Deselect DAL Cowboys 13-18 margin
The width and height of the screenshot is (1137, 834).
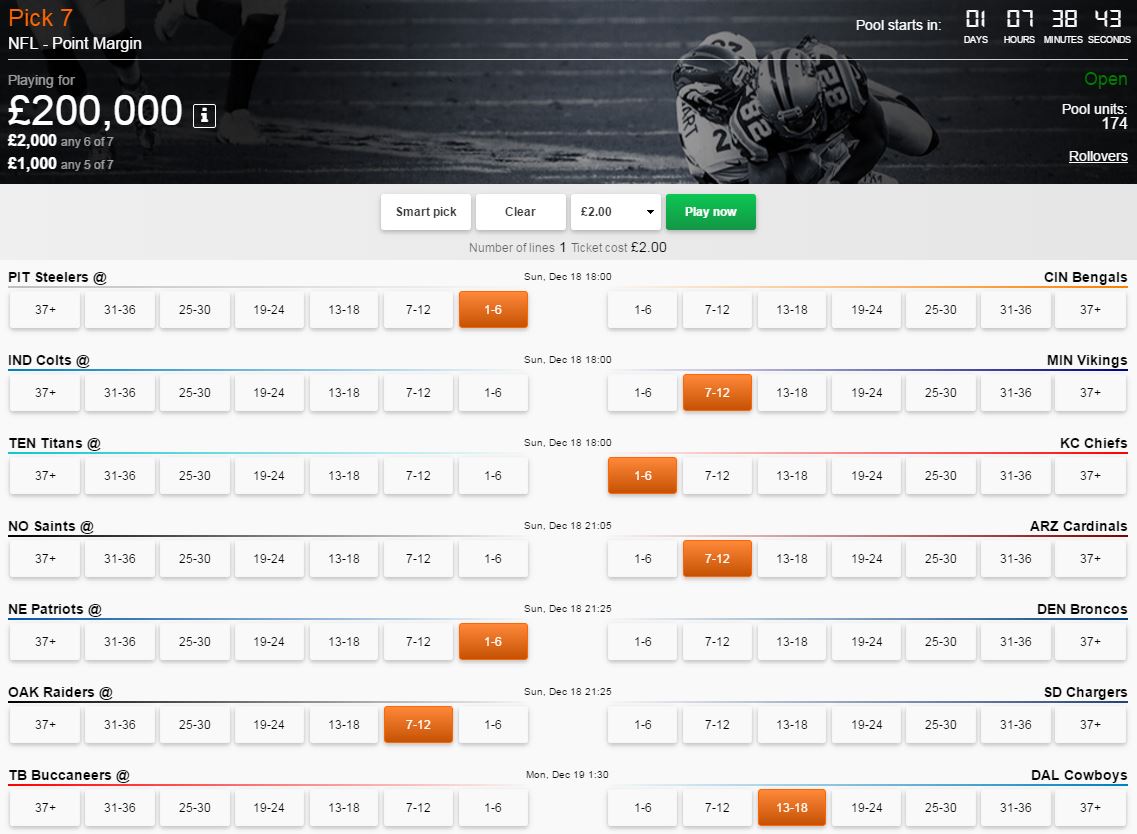click(x=791, y=808)
